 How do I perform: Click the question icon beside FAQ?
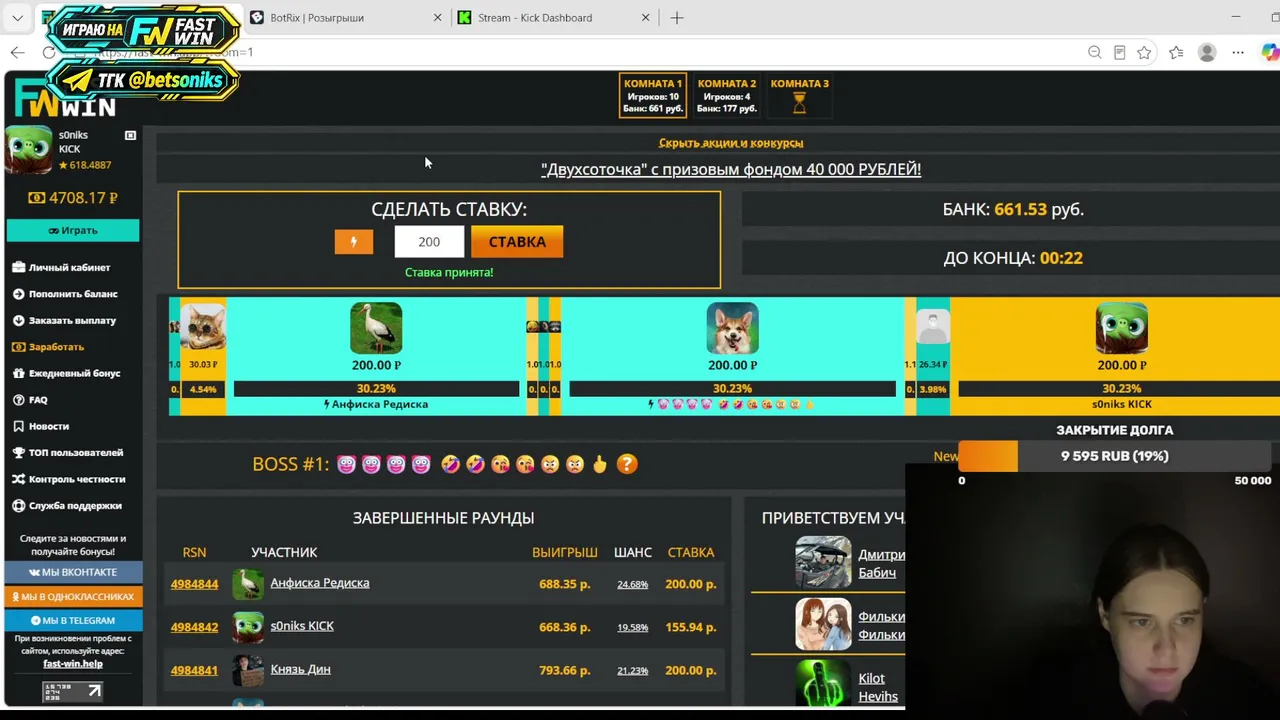tap(19, 400)
